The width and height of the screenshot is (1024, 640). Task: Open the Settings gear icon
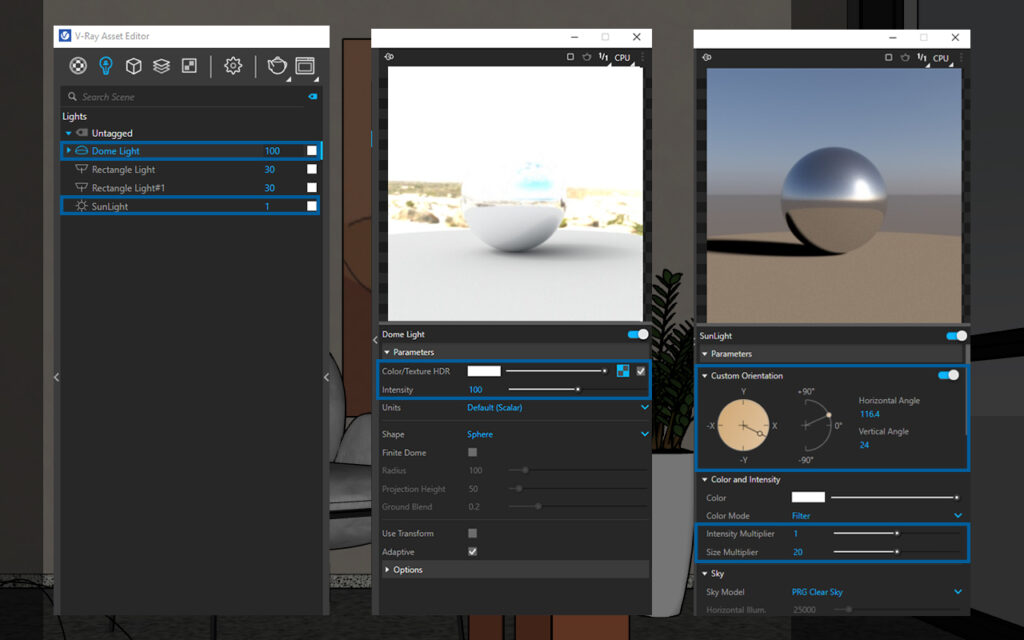pyautogui.click(x=233, y=66)
